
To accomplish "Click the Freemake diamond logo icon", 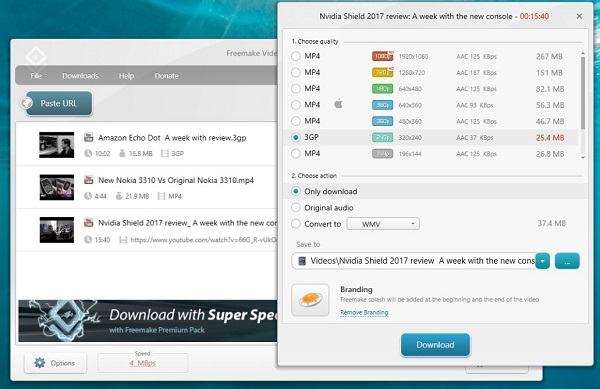I will (x=36, y=57).
